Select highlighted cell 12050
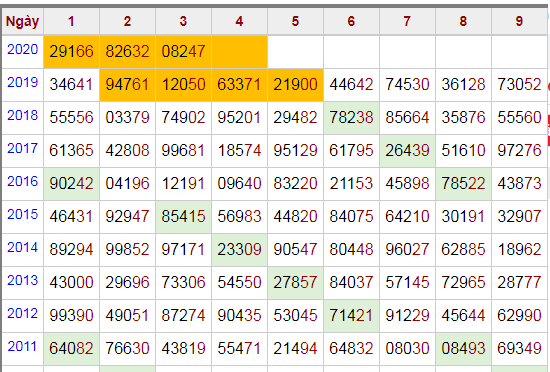 [x=183, y=84]
